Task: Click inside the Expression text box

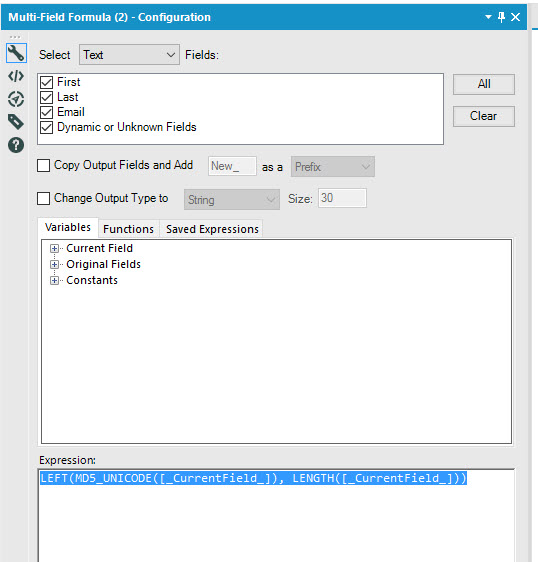Action: point(276,515)
